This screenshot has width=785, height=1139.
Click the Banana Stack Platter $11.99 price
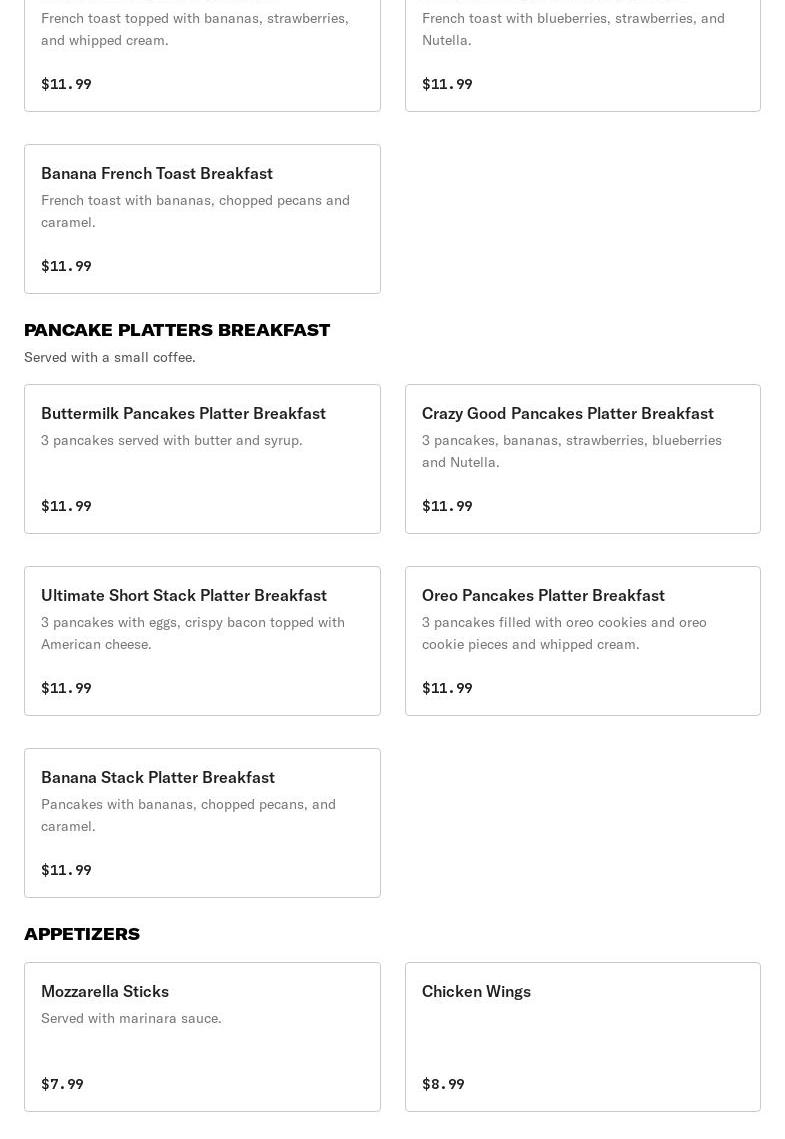click(66, 870)
